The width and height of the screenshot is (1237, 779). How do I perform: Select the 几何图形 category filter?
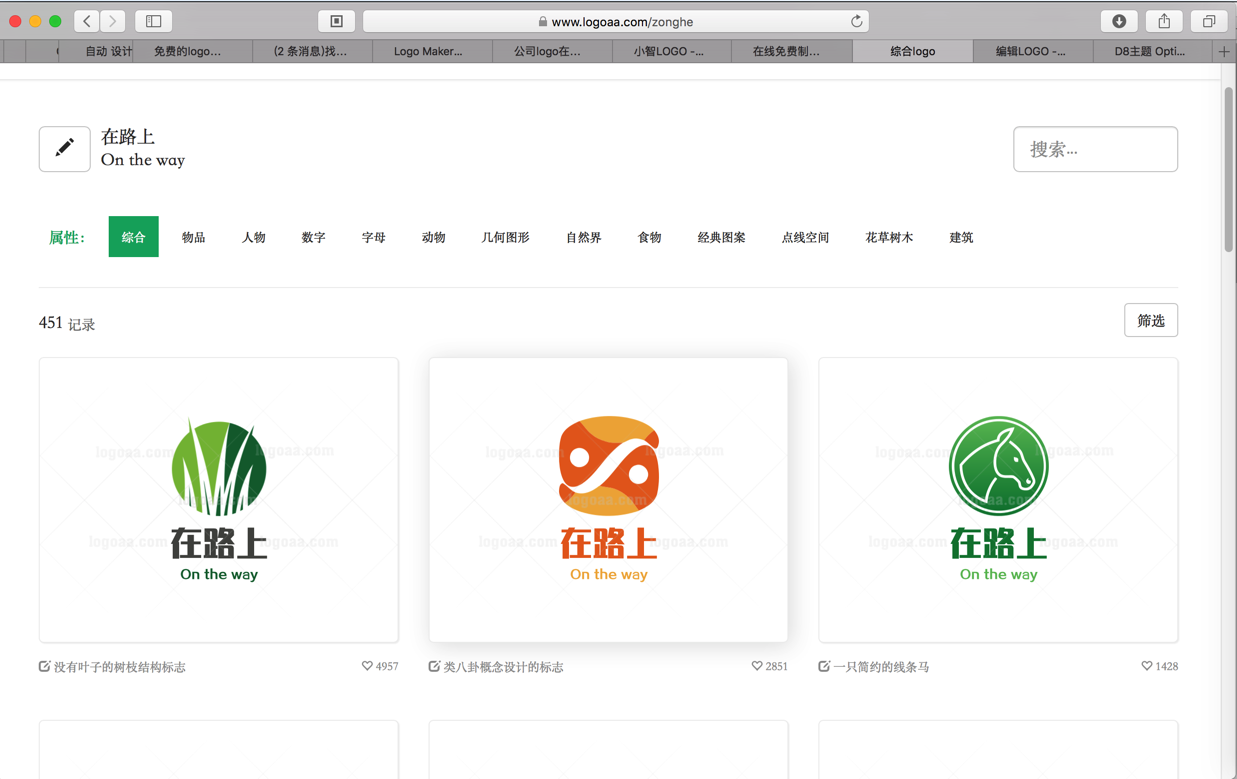[506, 237]
